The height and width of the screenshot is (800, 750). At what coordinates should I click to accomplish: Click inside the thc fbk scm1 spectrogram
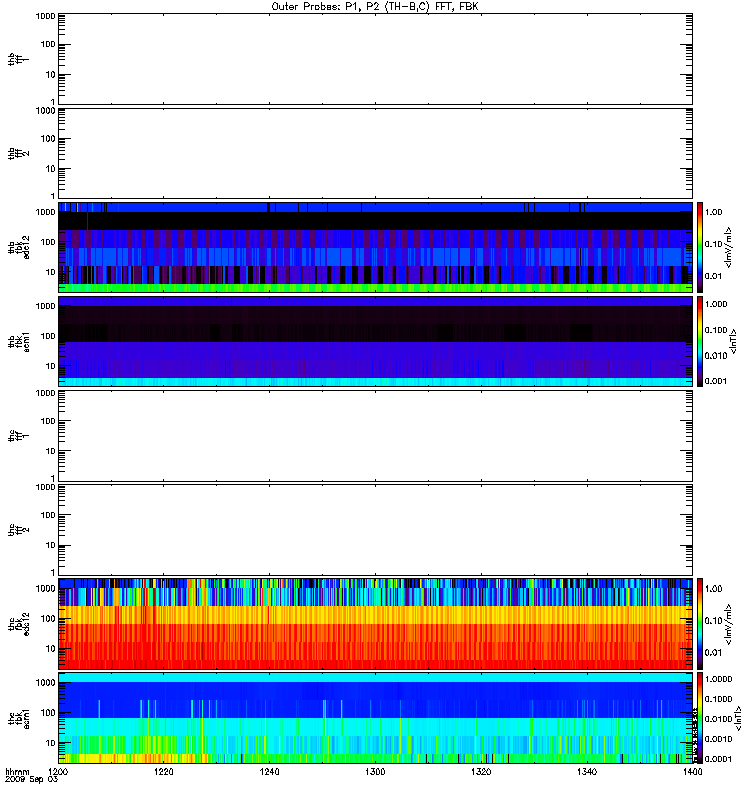[375, 718]
